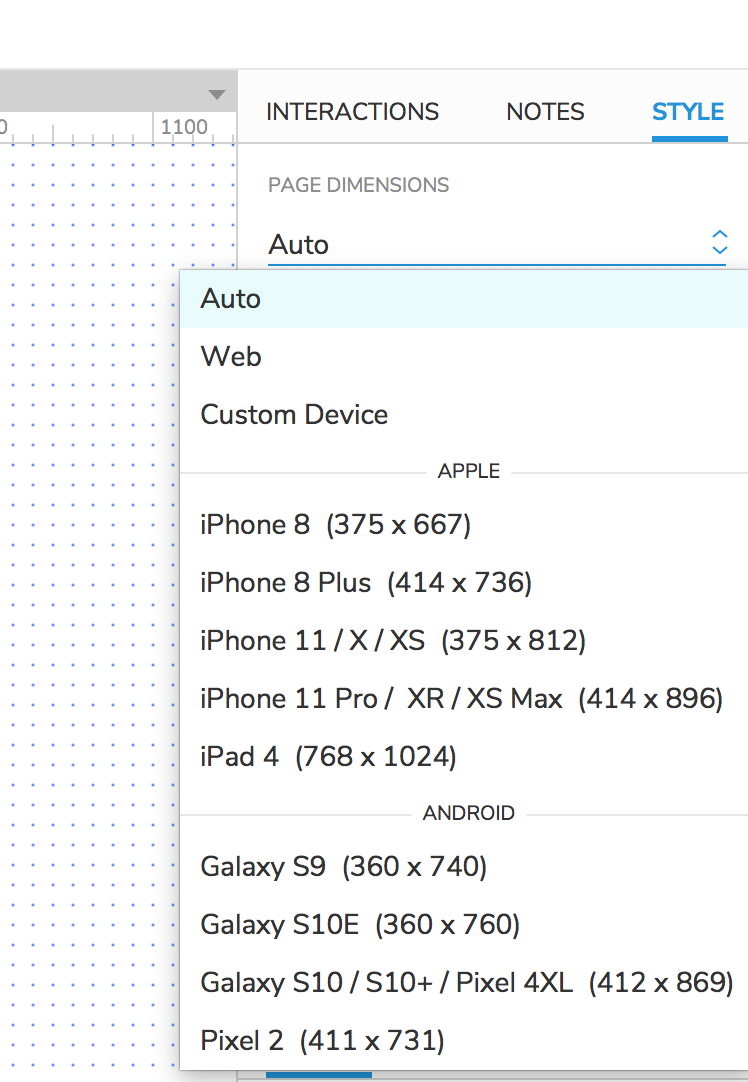Open the Notes tab
The height and width of the screenshot is (1082, 748).
[545, 112]
